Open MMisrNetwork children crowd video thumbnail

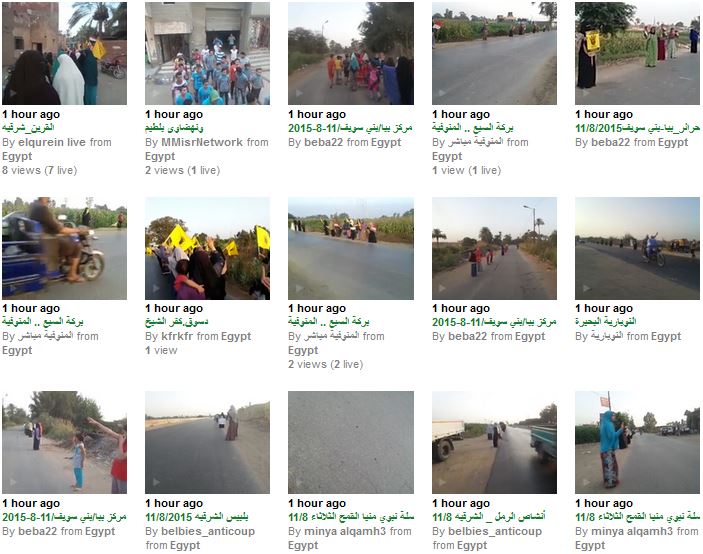[208, 53]
